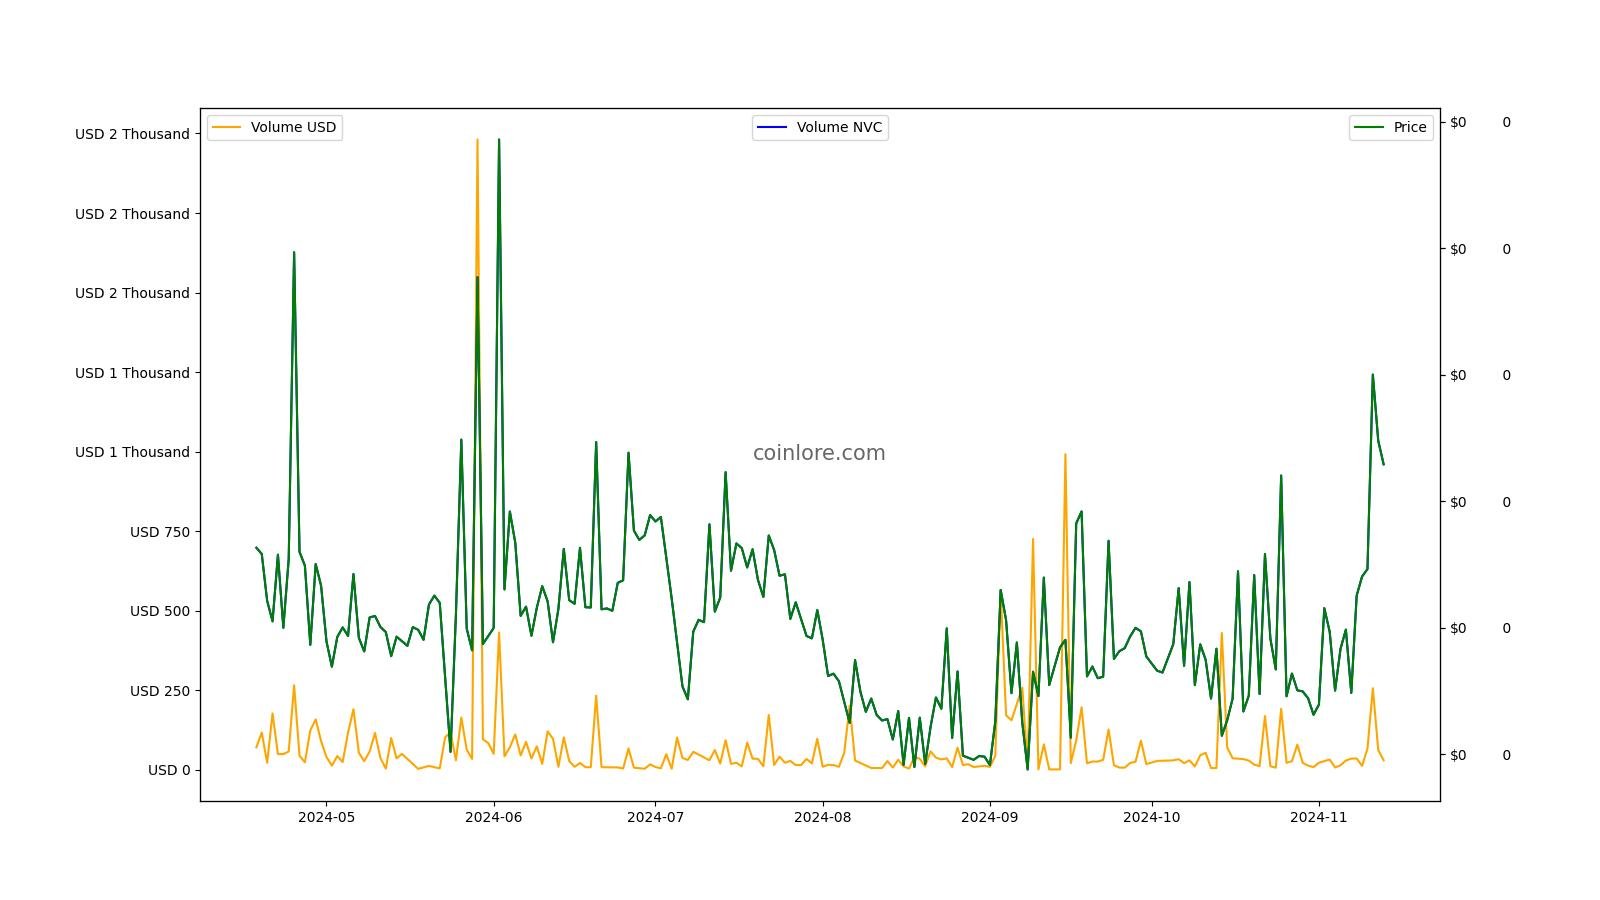The width and height of the screenshot is (1600, 900).
Task: Click the Volume USD legend entry
Action: [275, 127]
